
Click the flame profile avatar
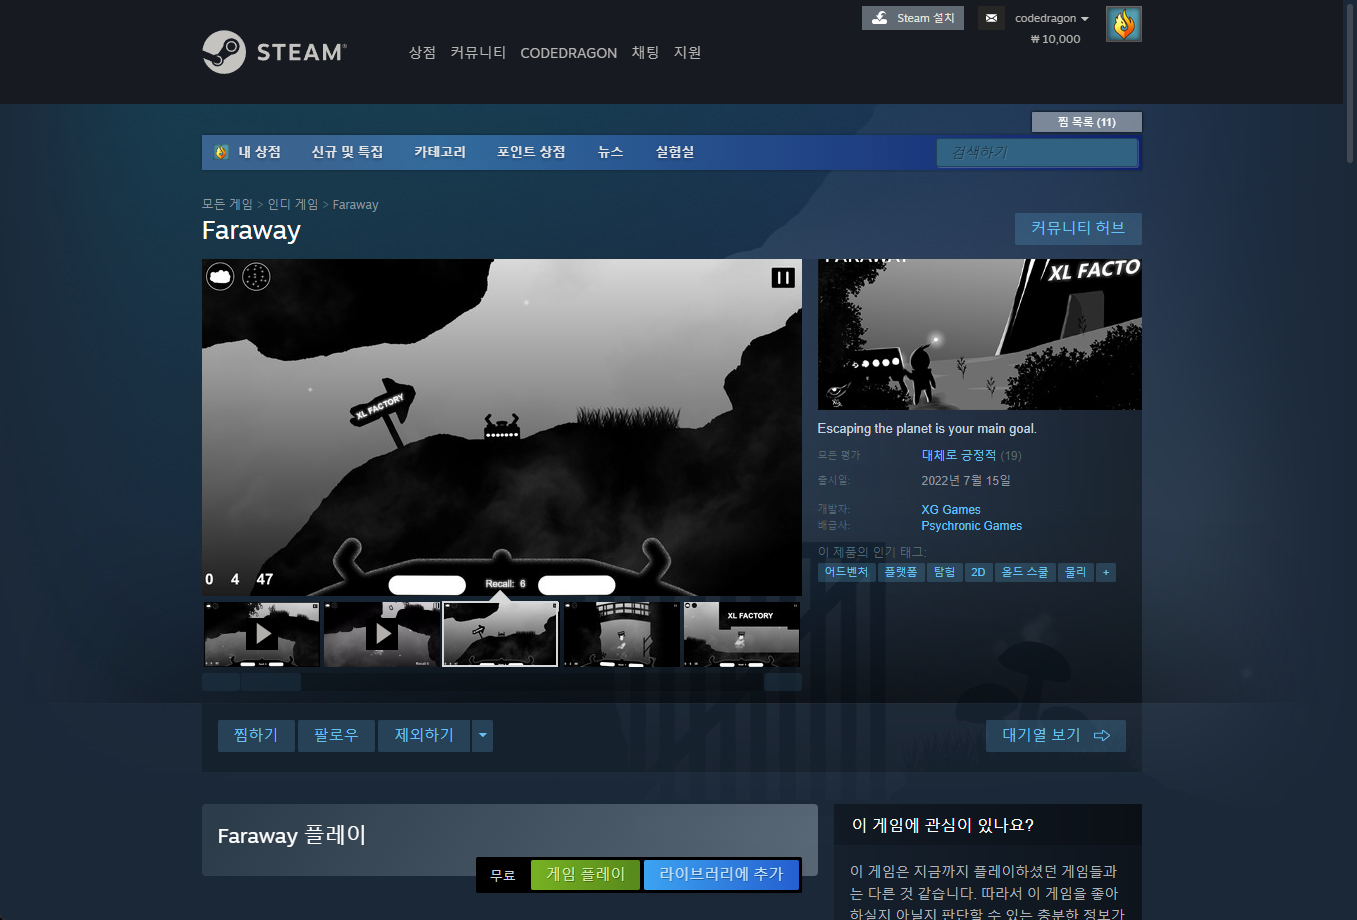tap(1124, 24)
